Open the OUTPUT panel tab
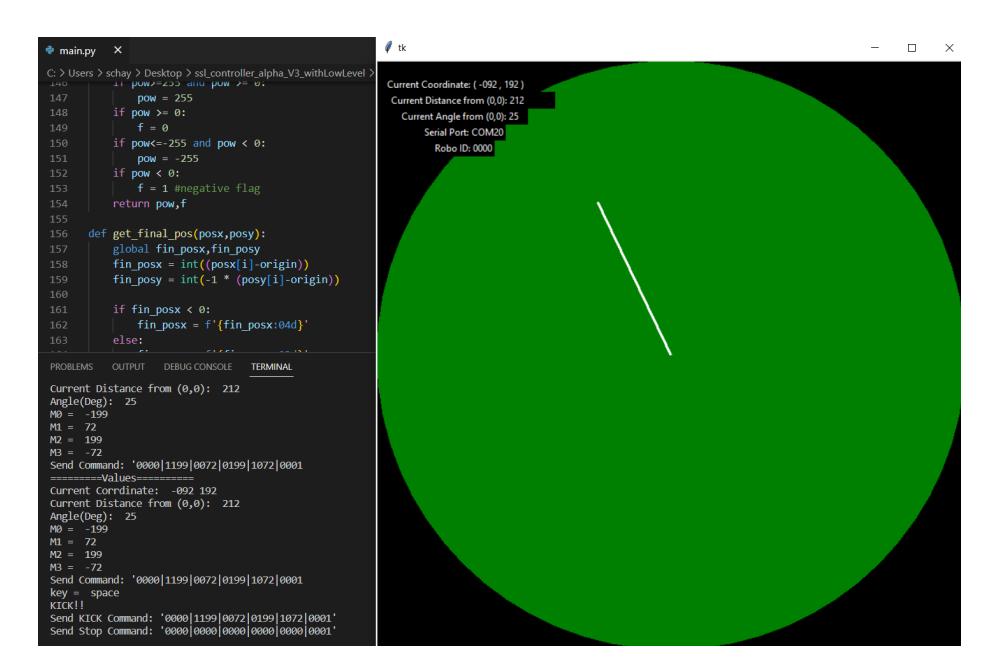 coord(128,367)
